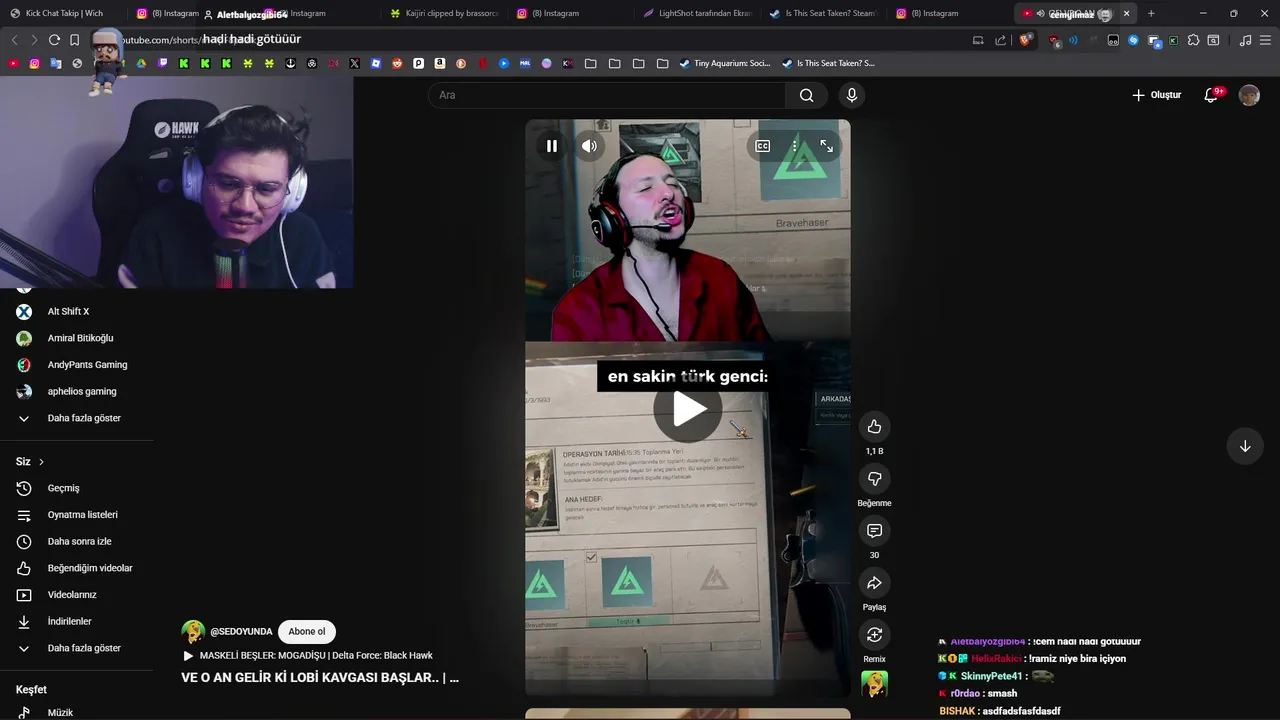This screenshot has width=1280, height=720.
Task: Remix this Short
Action: (x=874, y=635)
